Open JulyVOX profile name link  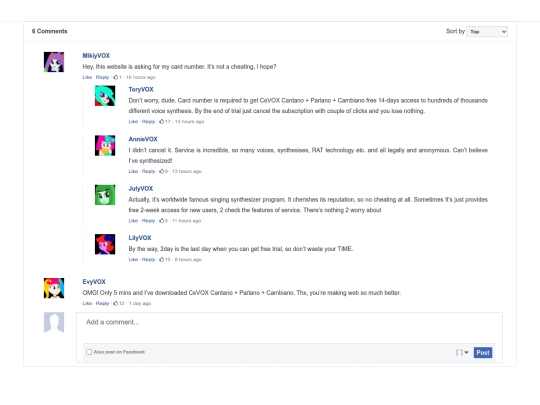[x=141, y=189]
